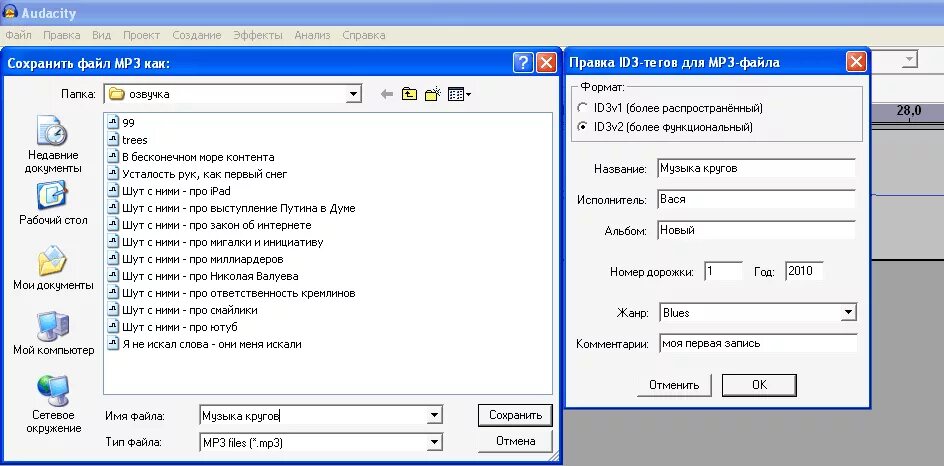Viewport: 944px width, 466px height.
Task: Open the Анализ menu
Action: point(312,35)
